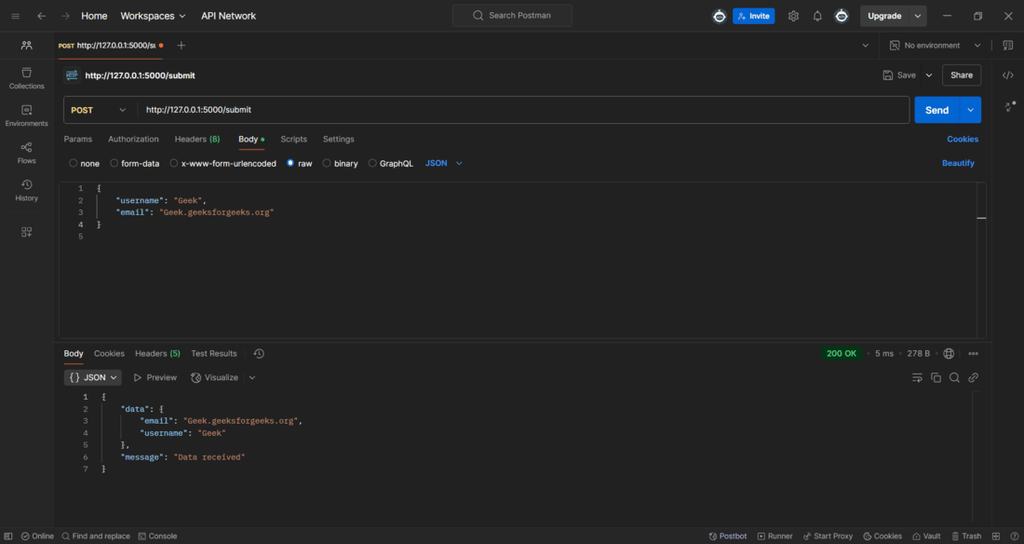Expand the POST method dropdown

[98, 110]
